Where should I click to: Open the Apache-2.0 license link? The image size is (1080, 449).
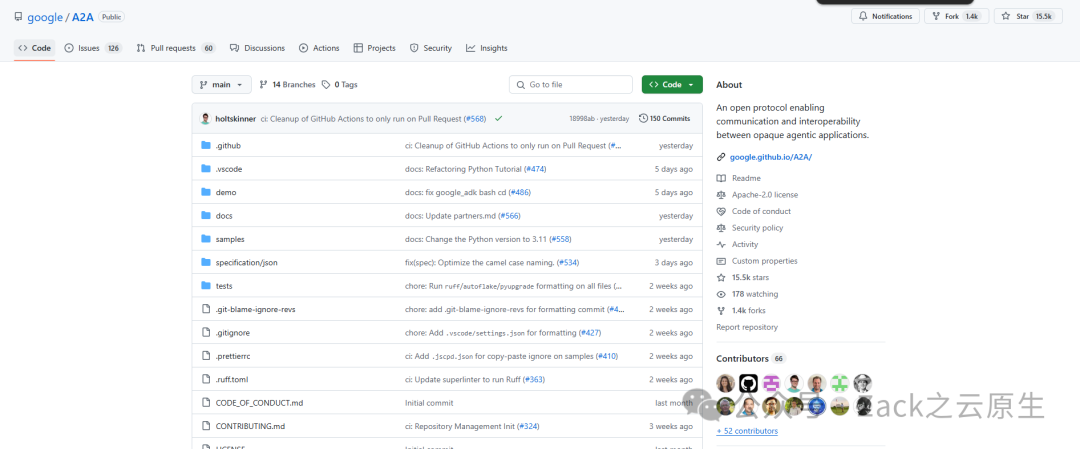pyautogui.click(x=764, y=195)
